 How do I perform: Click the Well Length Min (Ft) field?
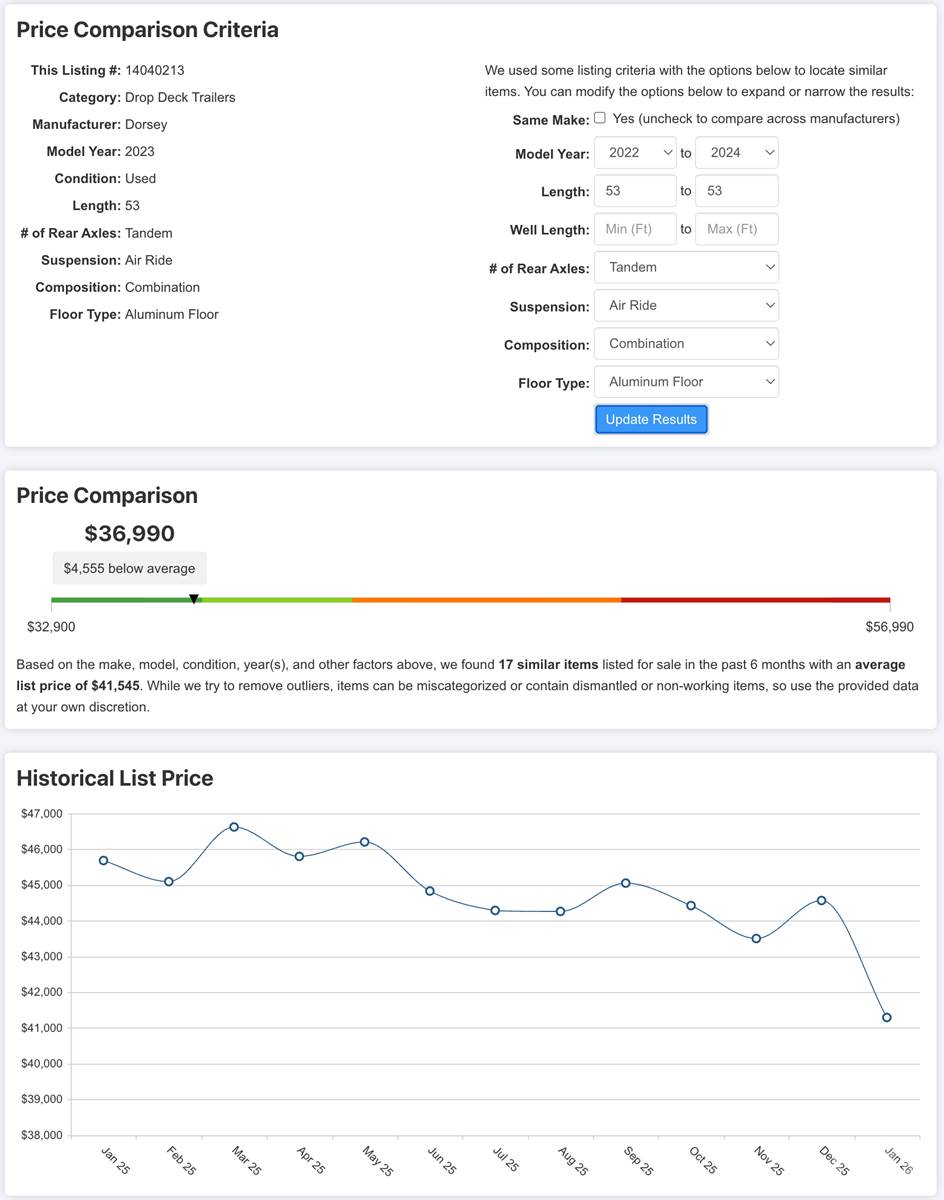635,229
